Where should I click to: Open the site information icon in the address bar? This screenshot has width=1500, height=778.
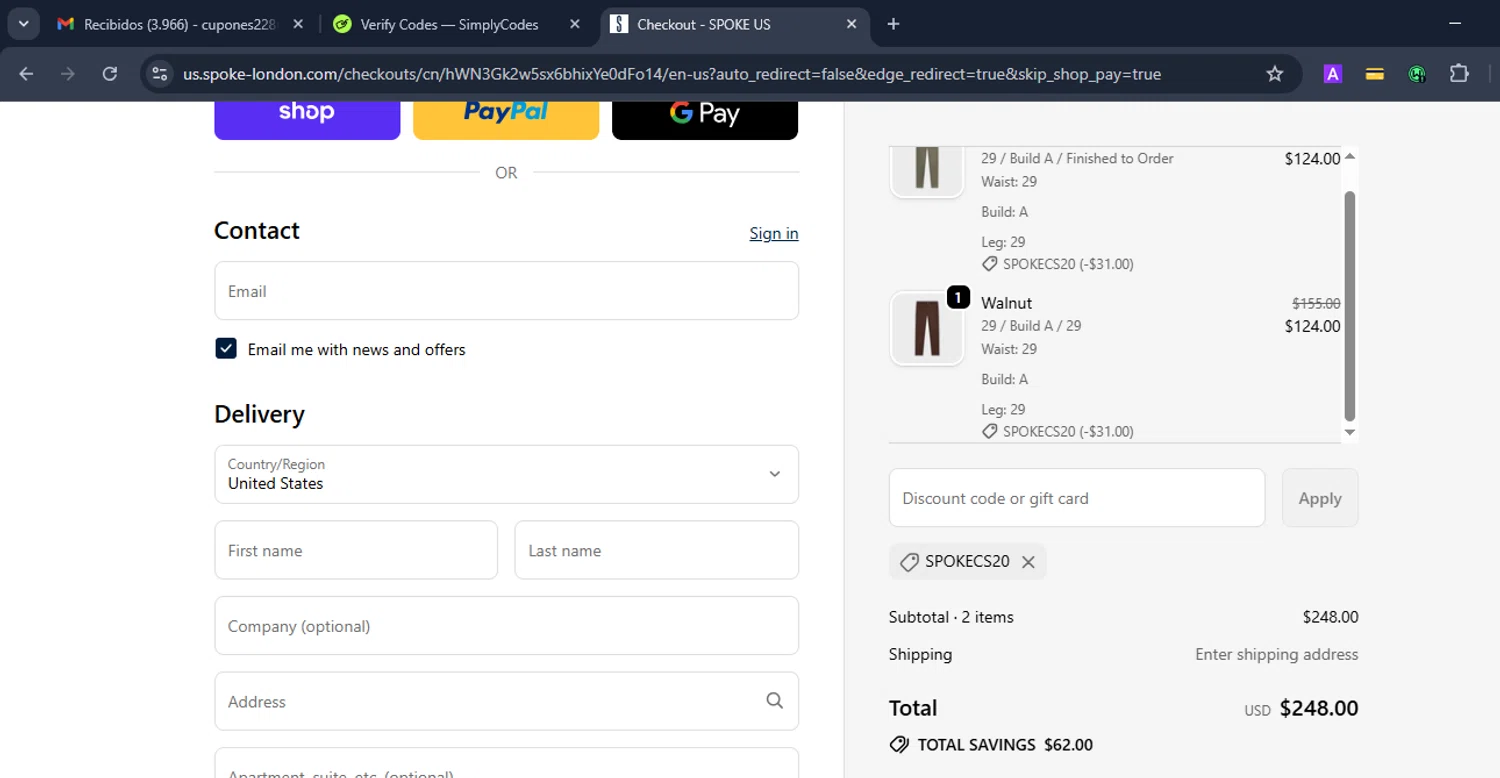point(159,74)
